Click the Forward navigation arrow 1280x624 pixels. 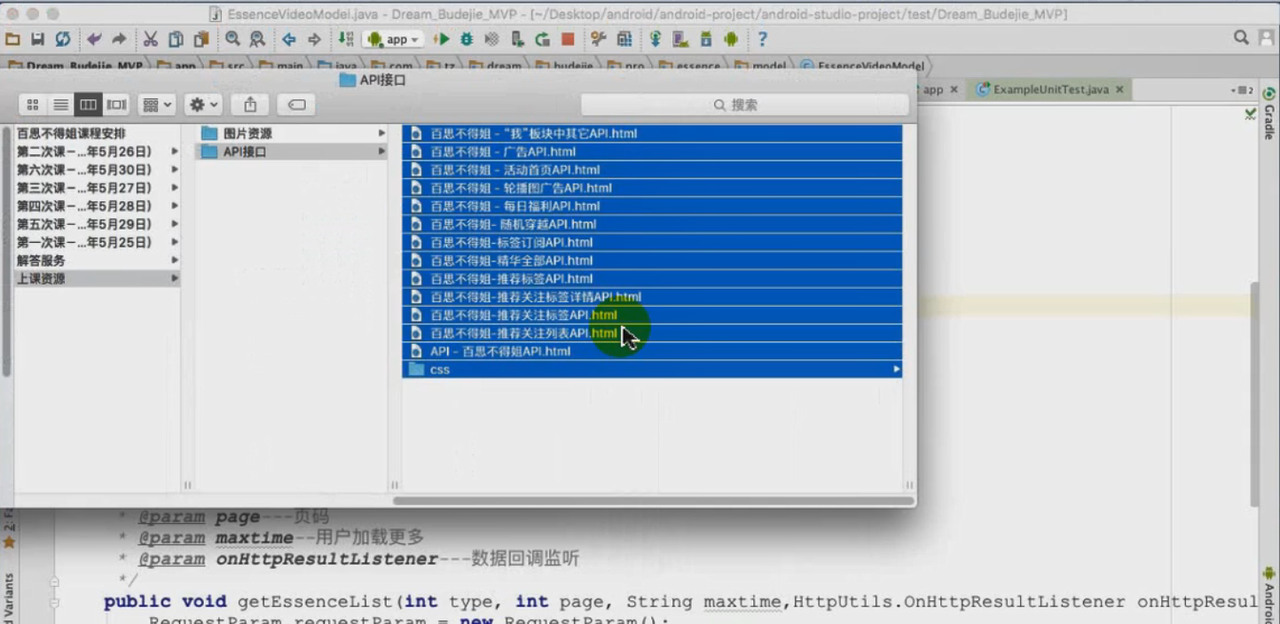point(314,39)
